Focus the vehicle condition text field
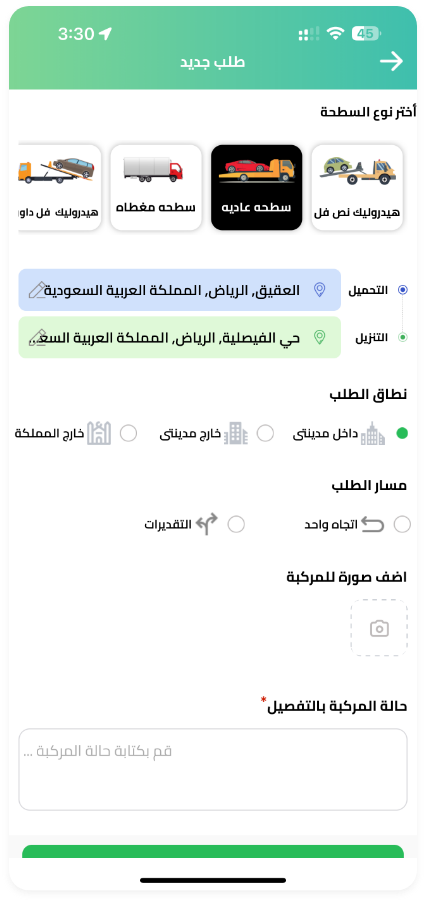Image resolution: width=426 pixels, height=903 pixels. tap(213, 769)
